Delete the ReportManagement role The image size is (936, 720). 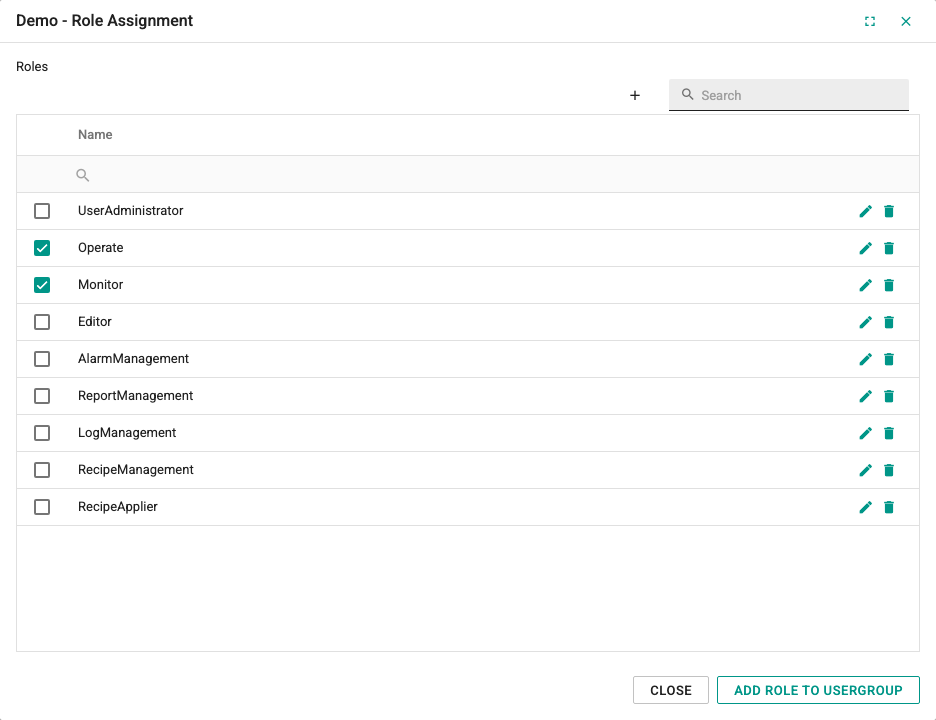pos(889,396)
